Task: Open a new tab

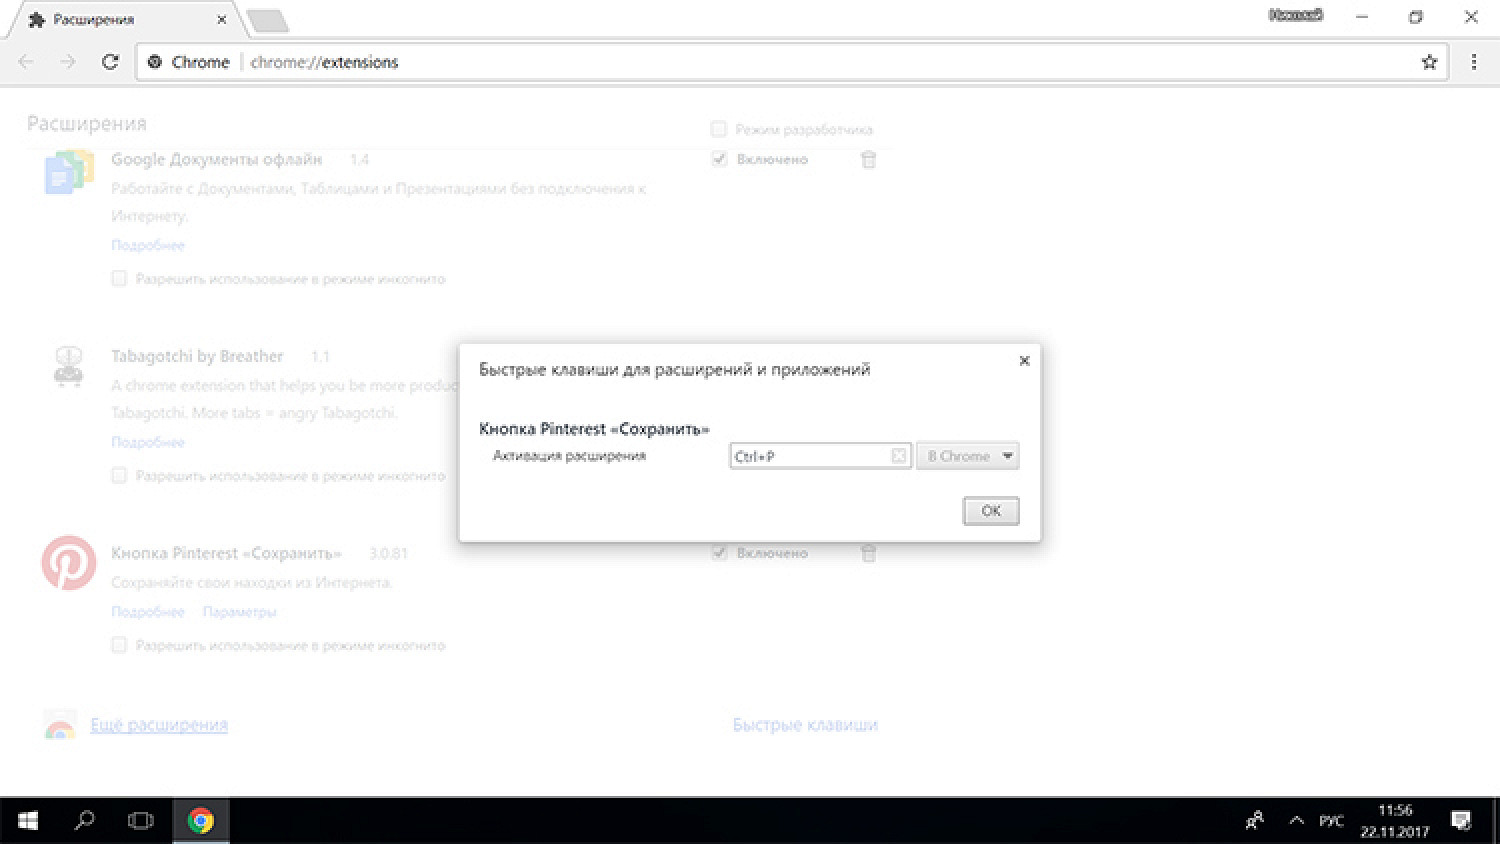Action: pos(267,20)
